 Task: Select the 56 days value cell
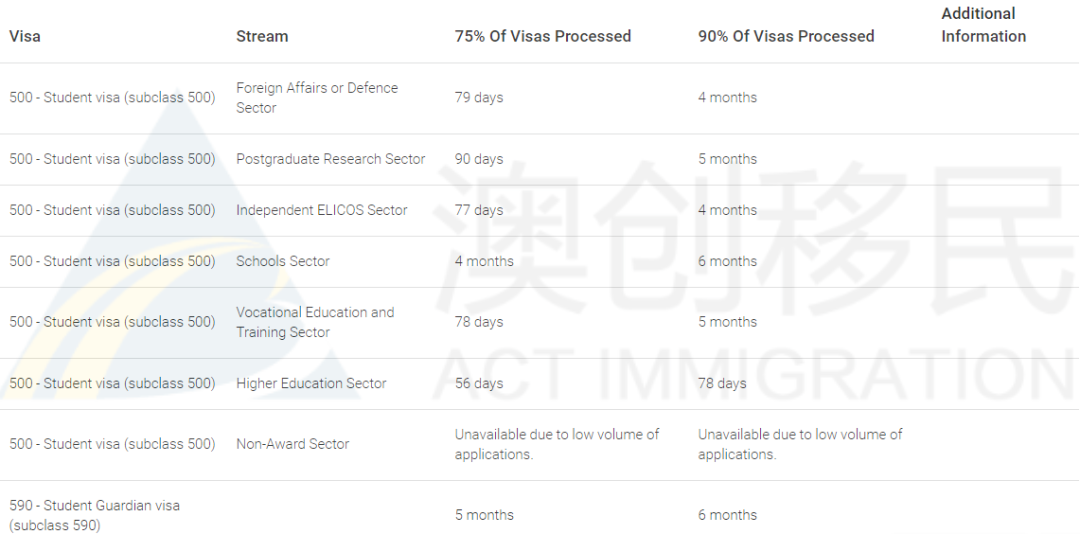[x=479, y=383]
